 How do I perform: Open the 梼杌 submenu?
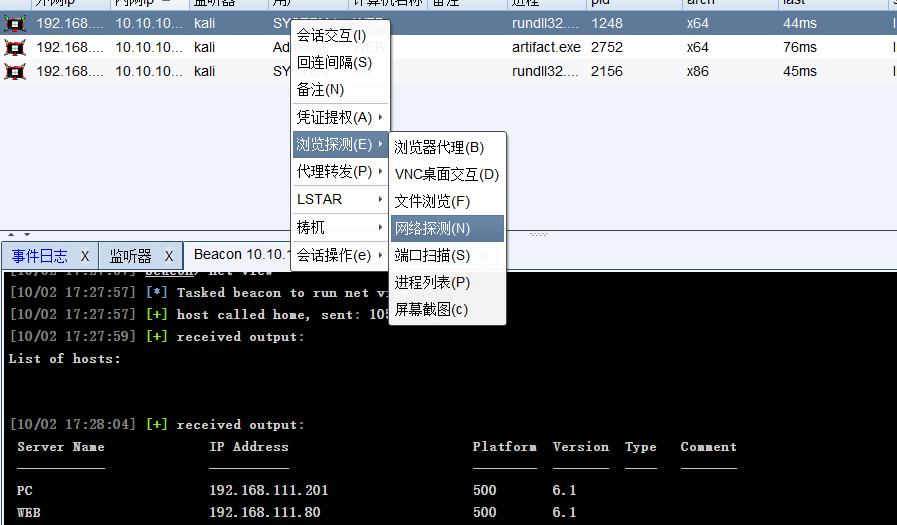340,227
